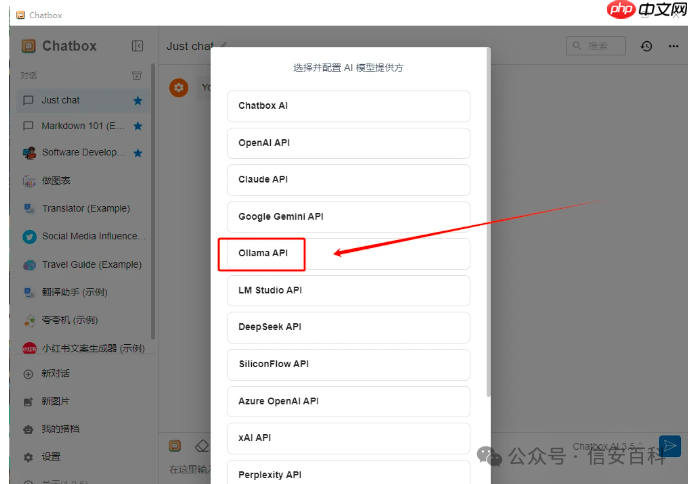Select Chatbox AI as provider
Screen dimensions: 688x484
coord(348,106)
